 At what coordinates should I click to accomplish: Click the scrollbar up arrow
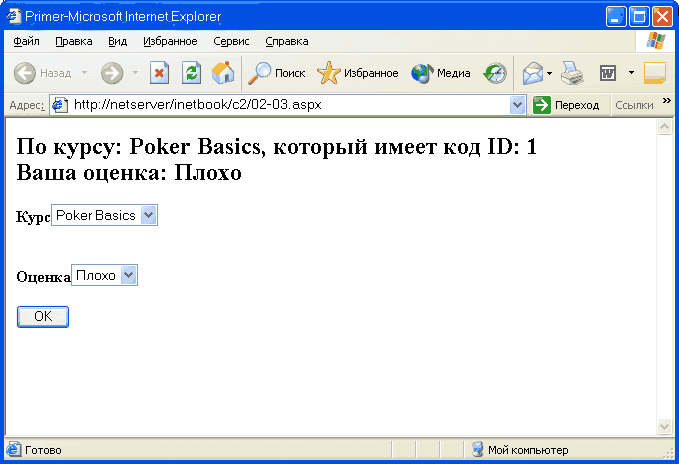[x=664, y=127]
